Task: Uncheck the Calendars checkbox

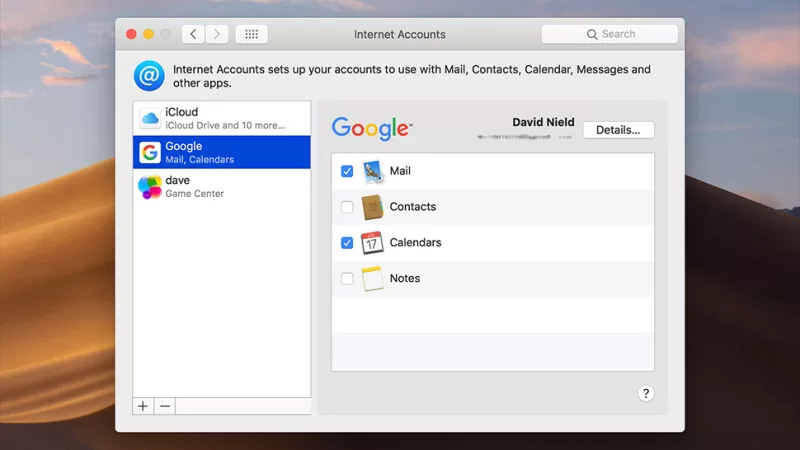Action: point(347,243)
